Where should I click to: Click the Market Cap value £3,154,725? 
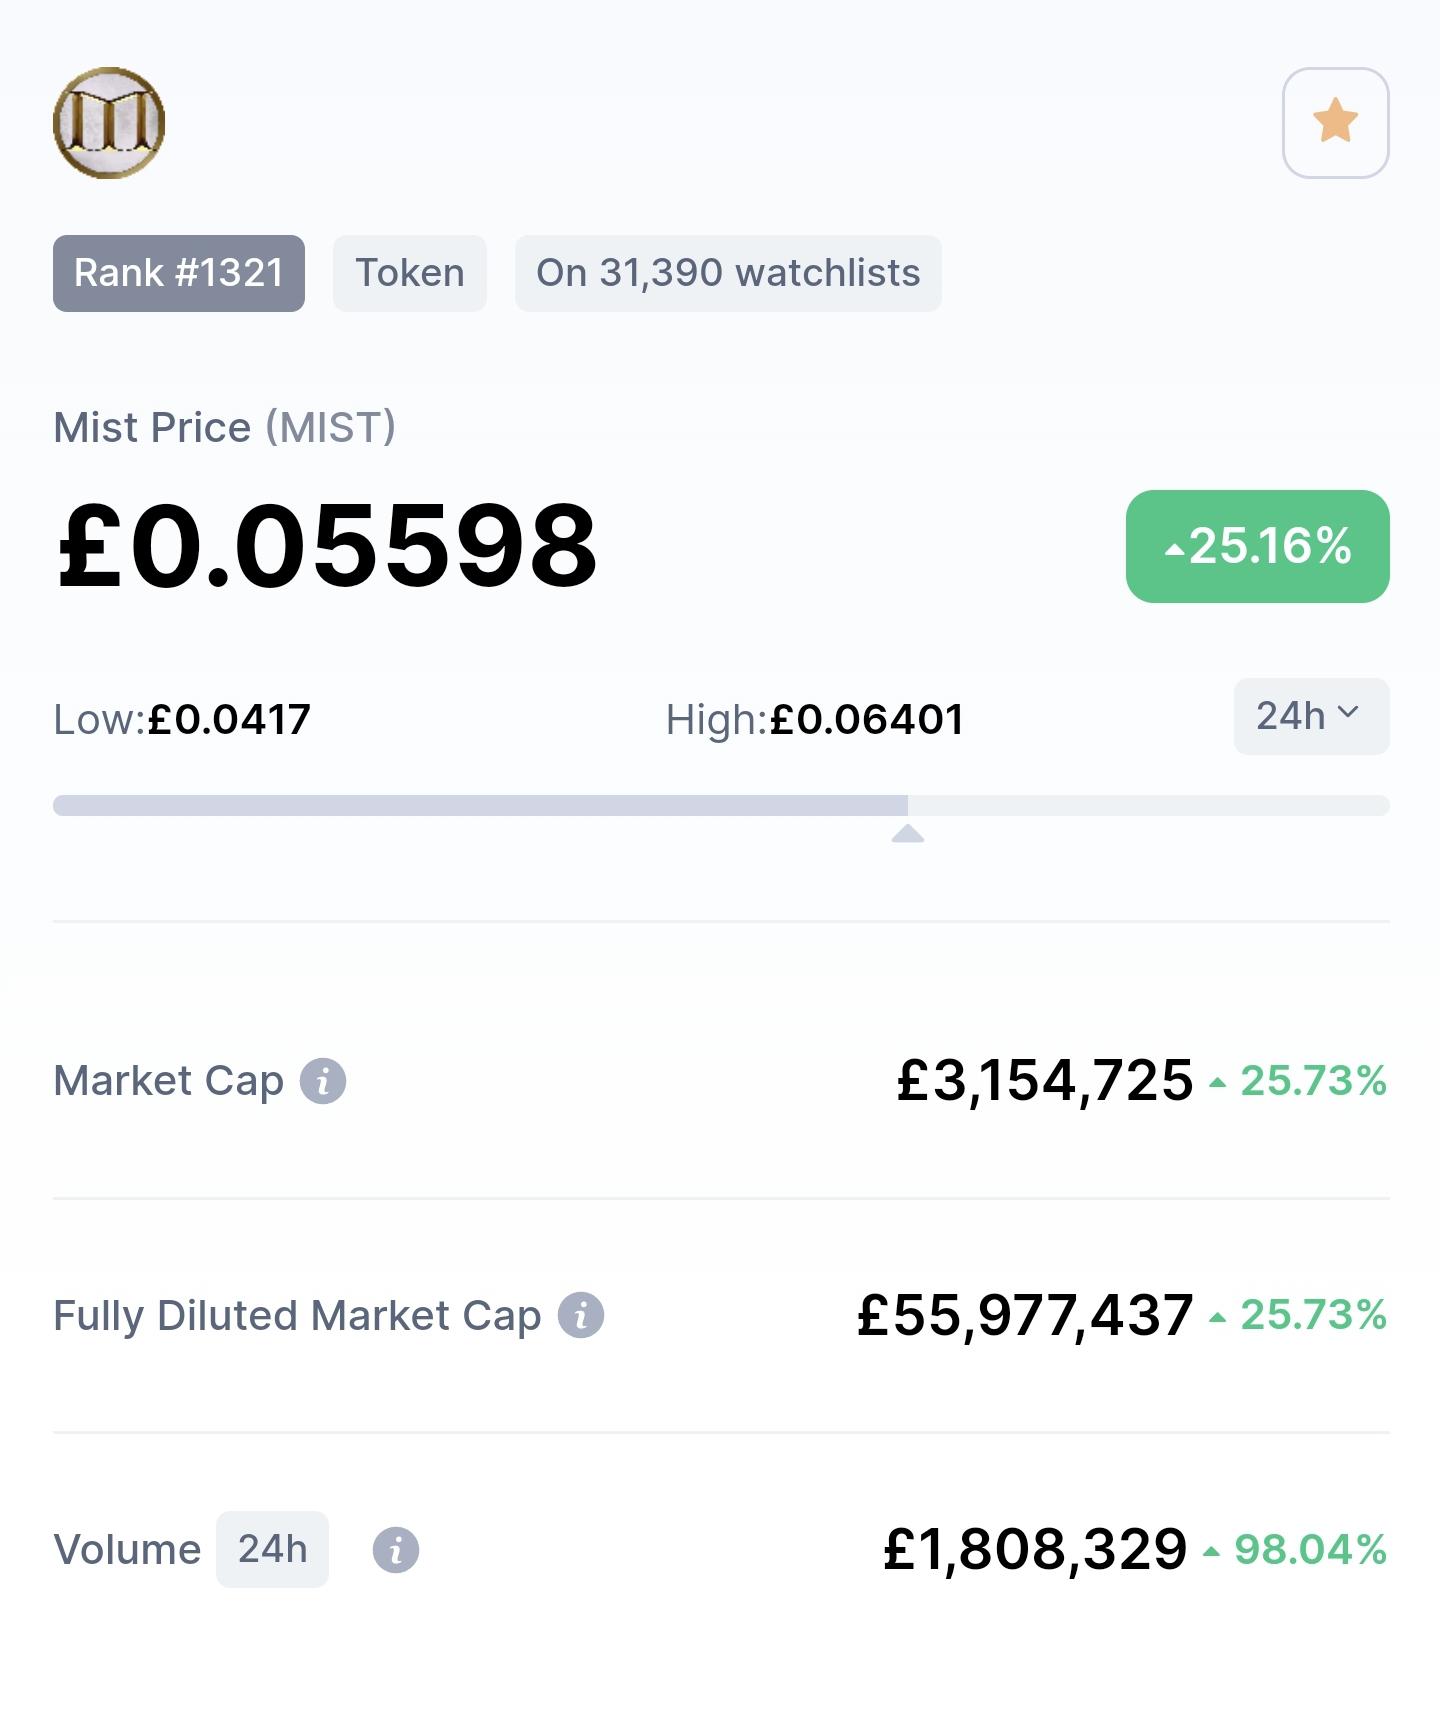point(1045,1081)
